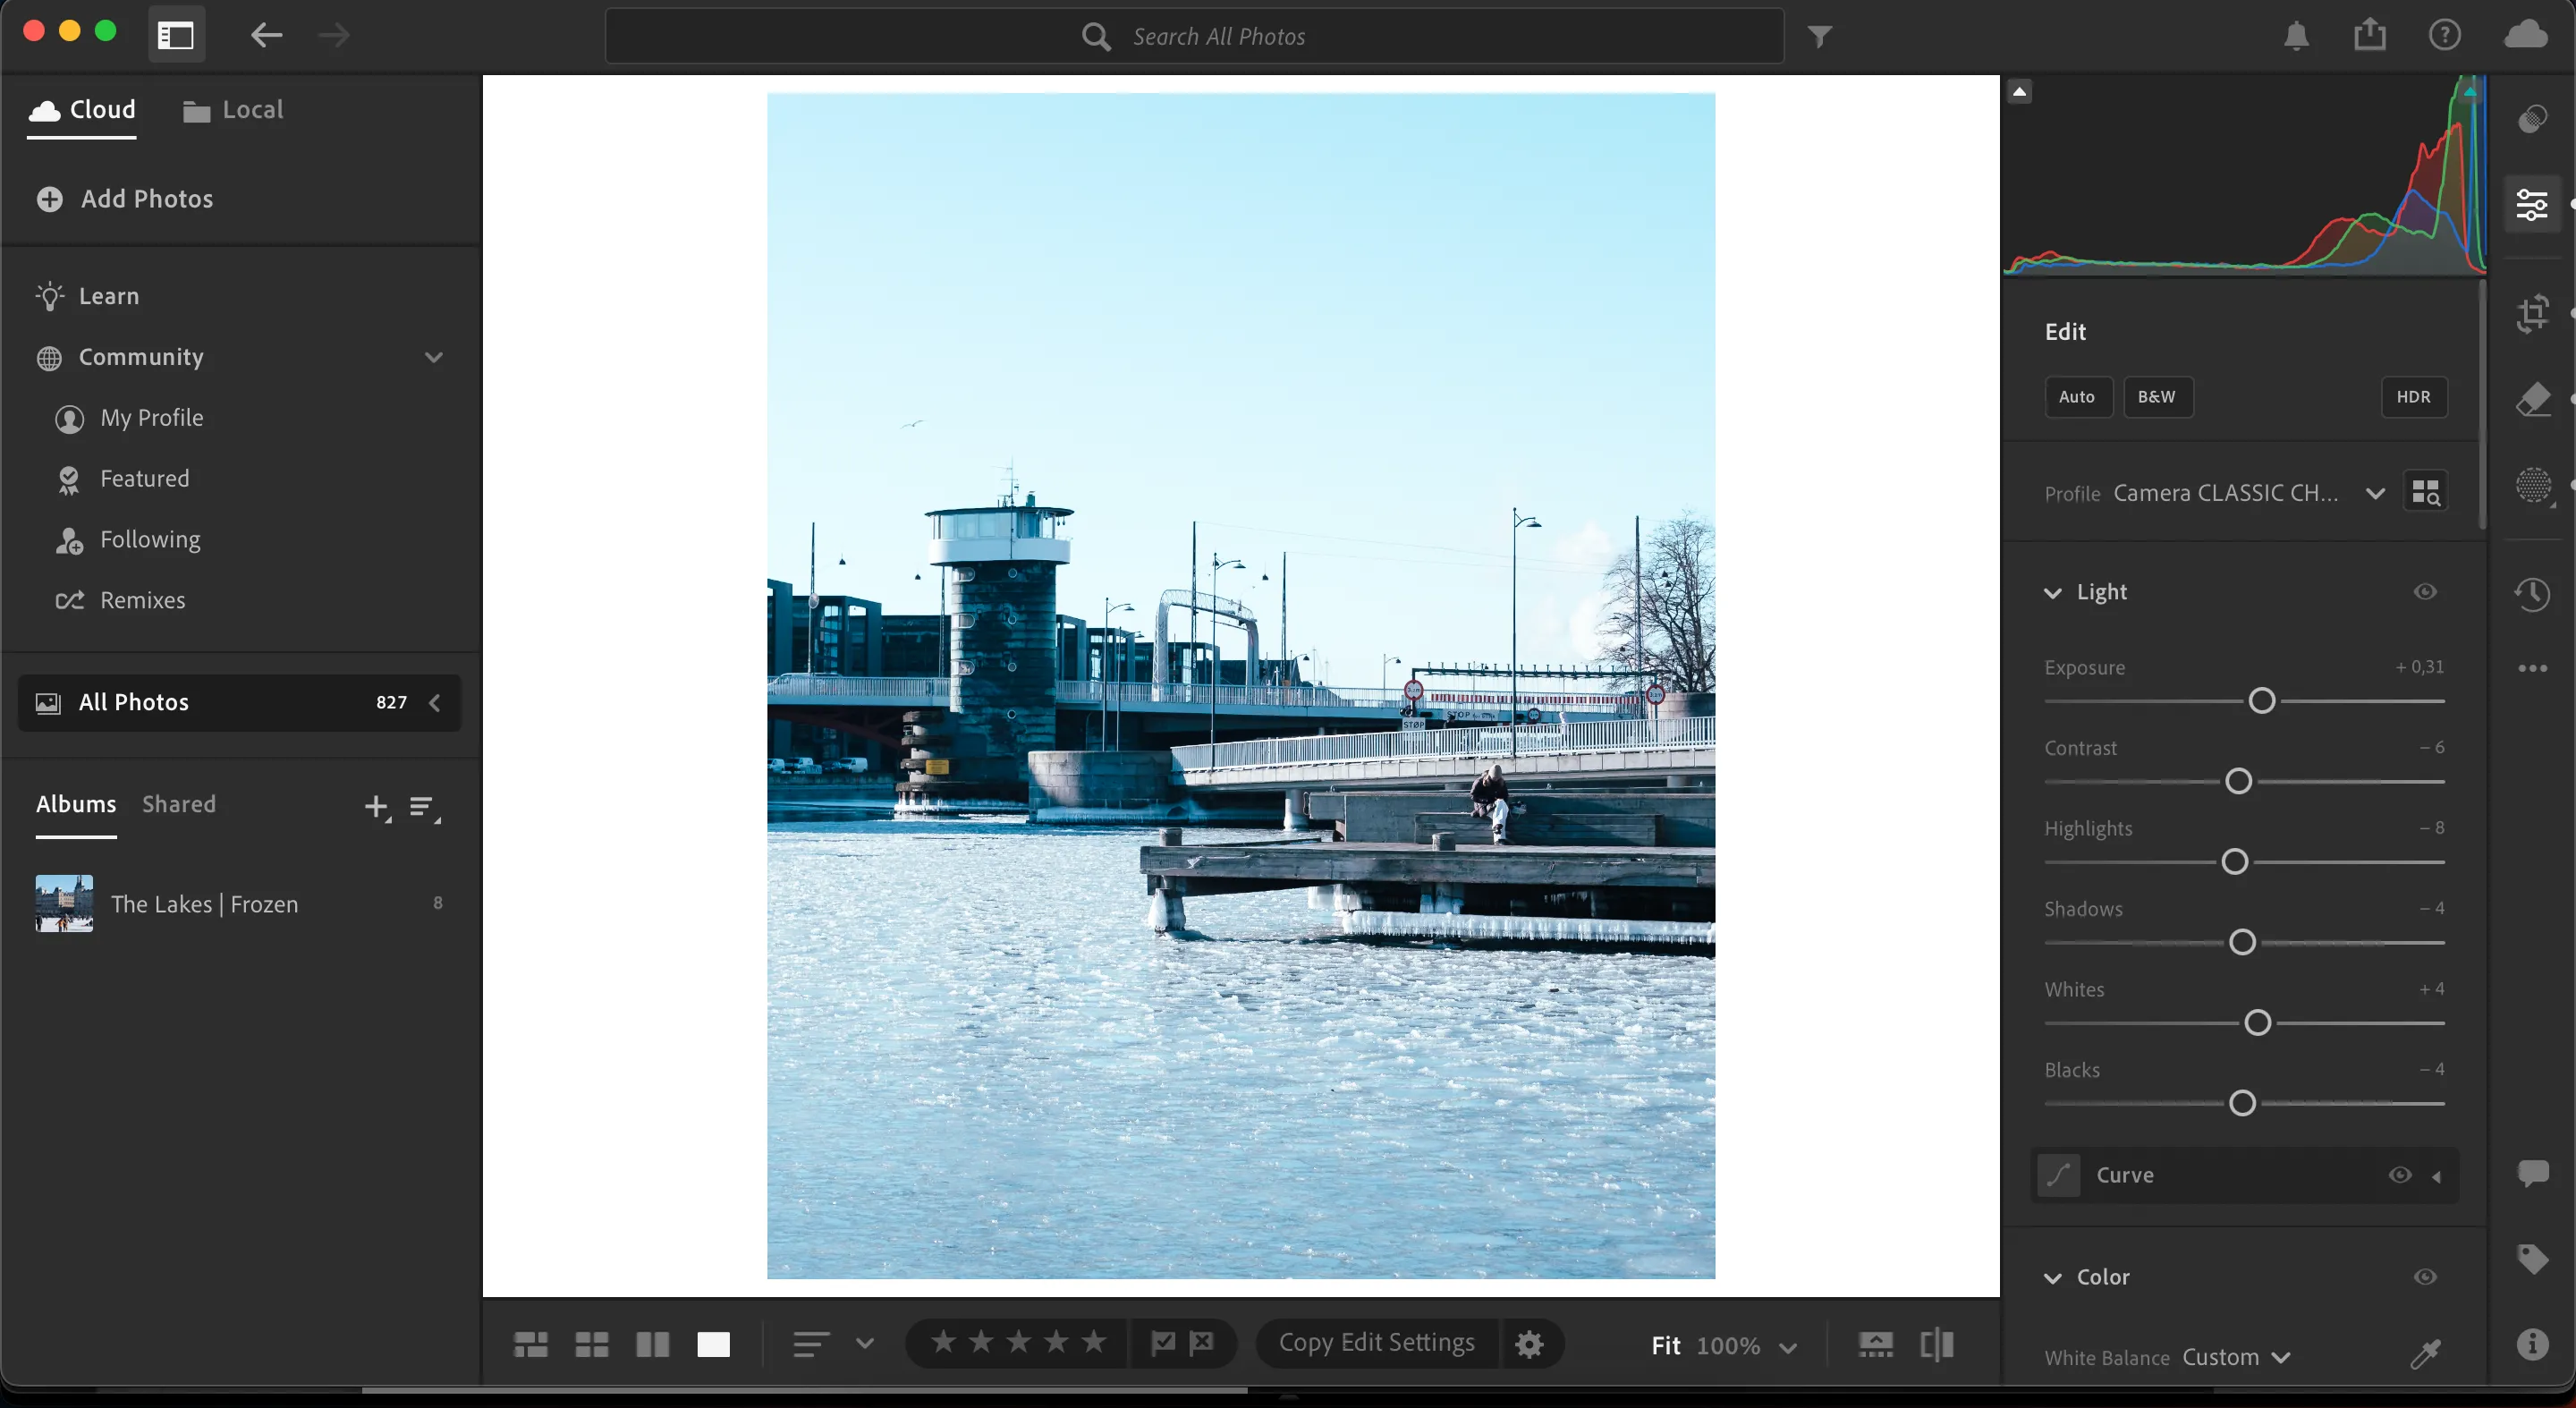The width and height of the screenshot is (2576, 1408).
Task: Collapse the Community section
Action: 433,357
